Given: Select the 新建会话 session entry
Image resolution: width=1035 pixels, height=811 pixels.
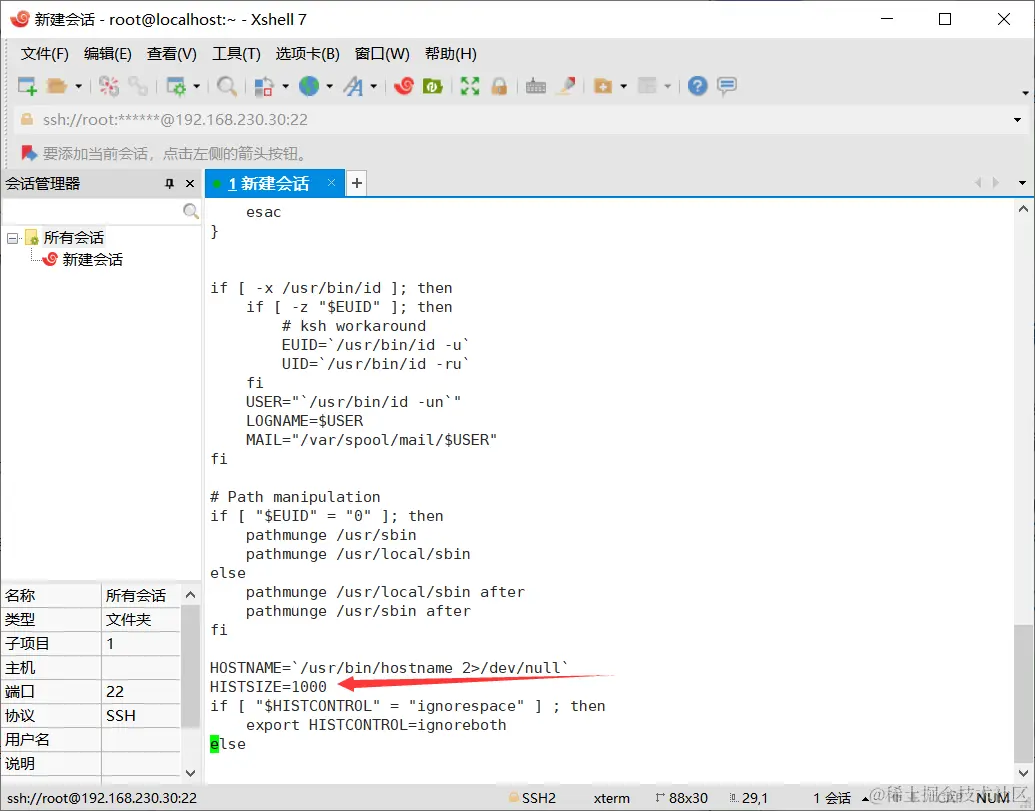Looking at the screenshot, I should (x=92, y=259).
